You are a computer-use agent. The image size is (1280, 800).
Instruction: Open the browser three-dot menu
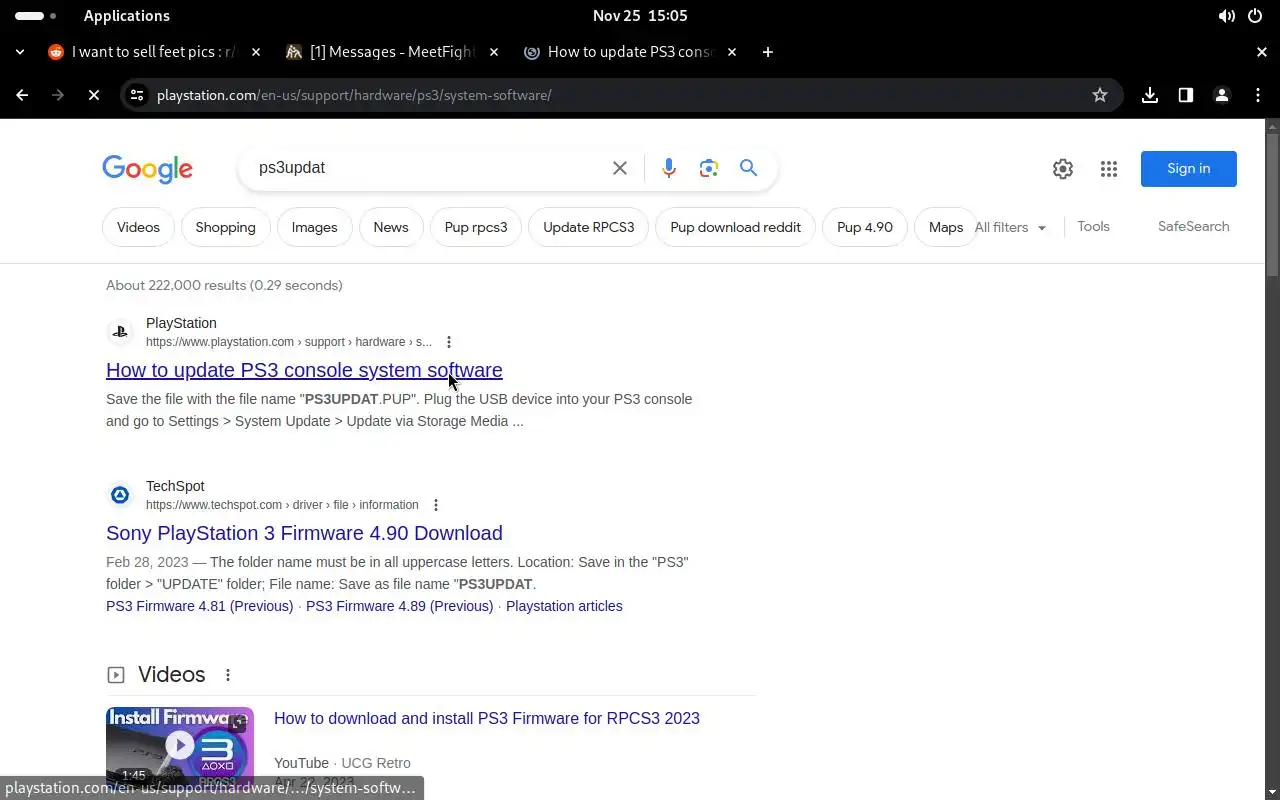(1258, 95)
